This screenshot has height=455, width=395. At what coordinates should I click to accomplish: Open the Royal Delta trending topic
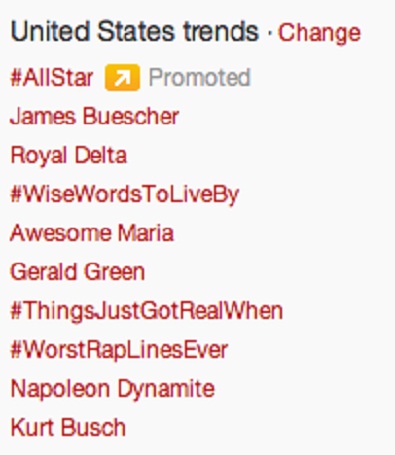coord(69,156)
